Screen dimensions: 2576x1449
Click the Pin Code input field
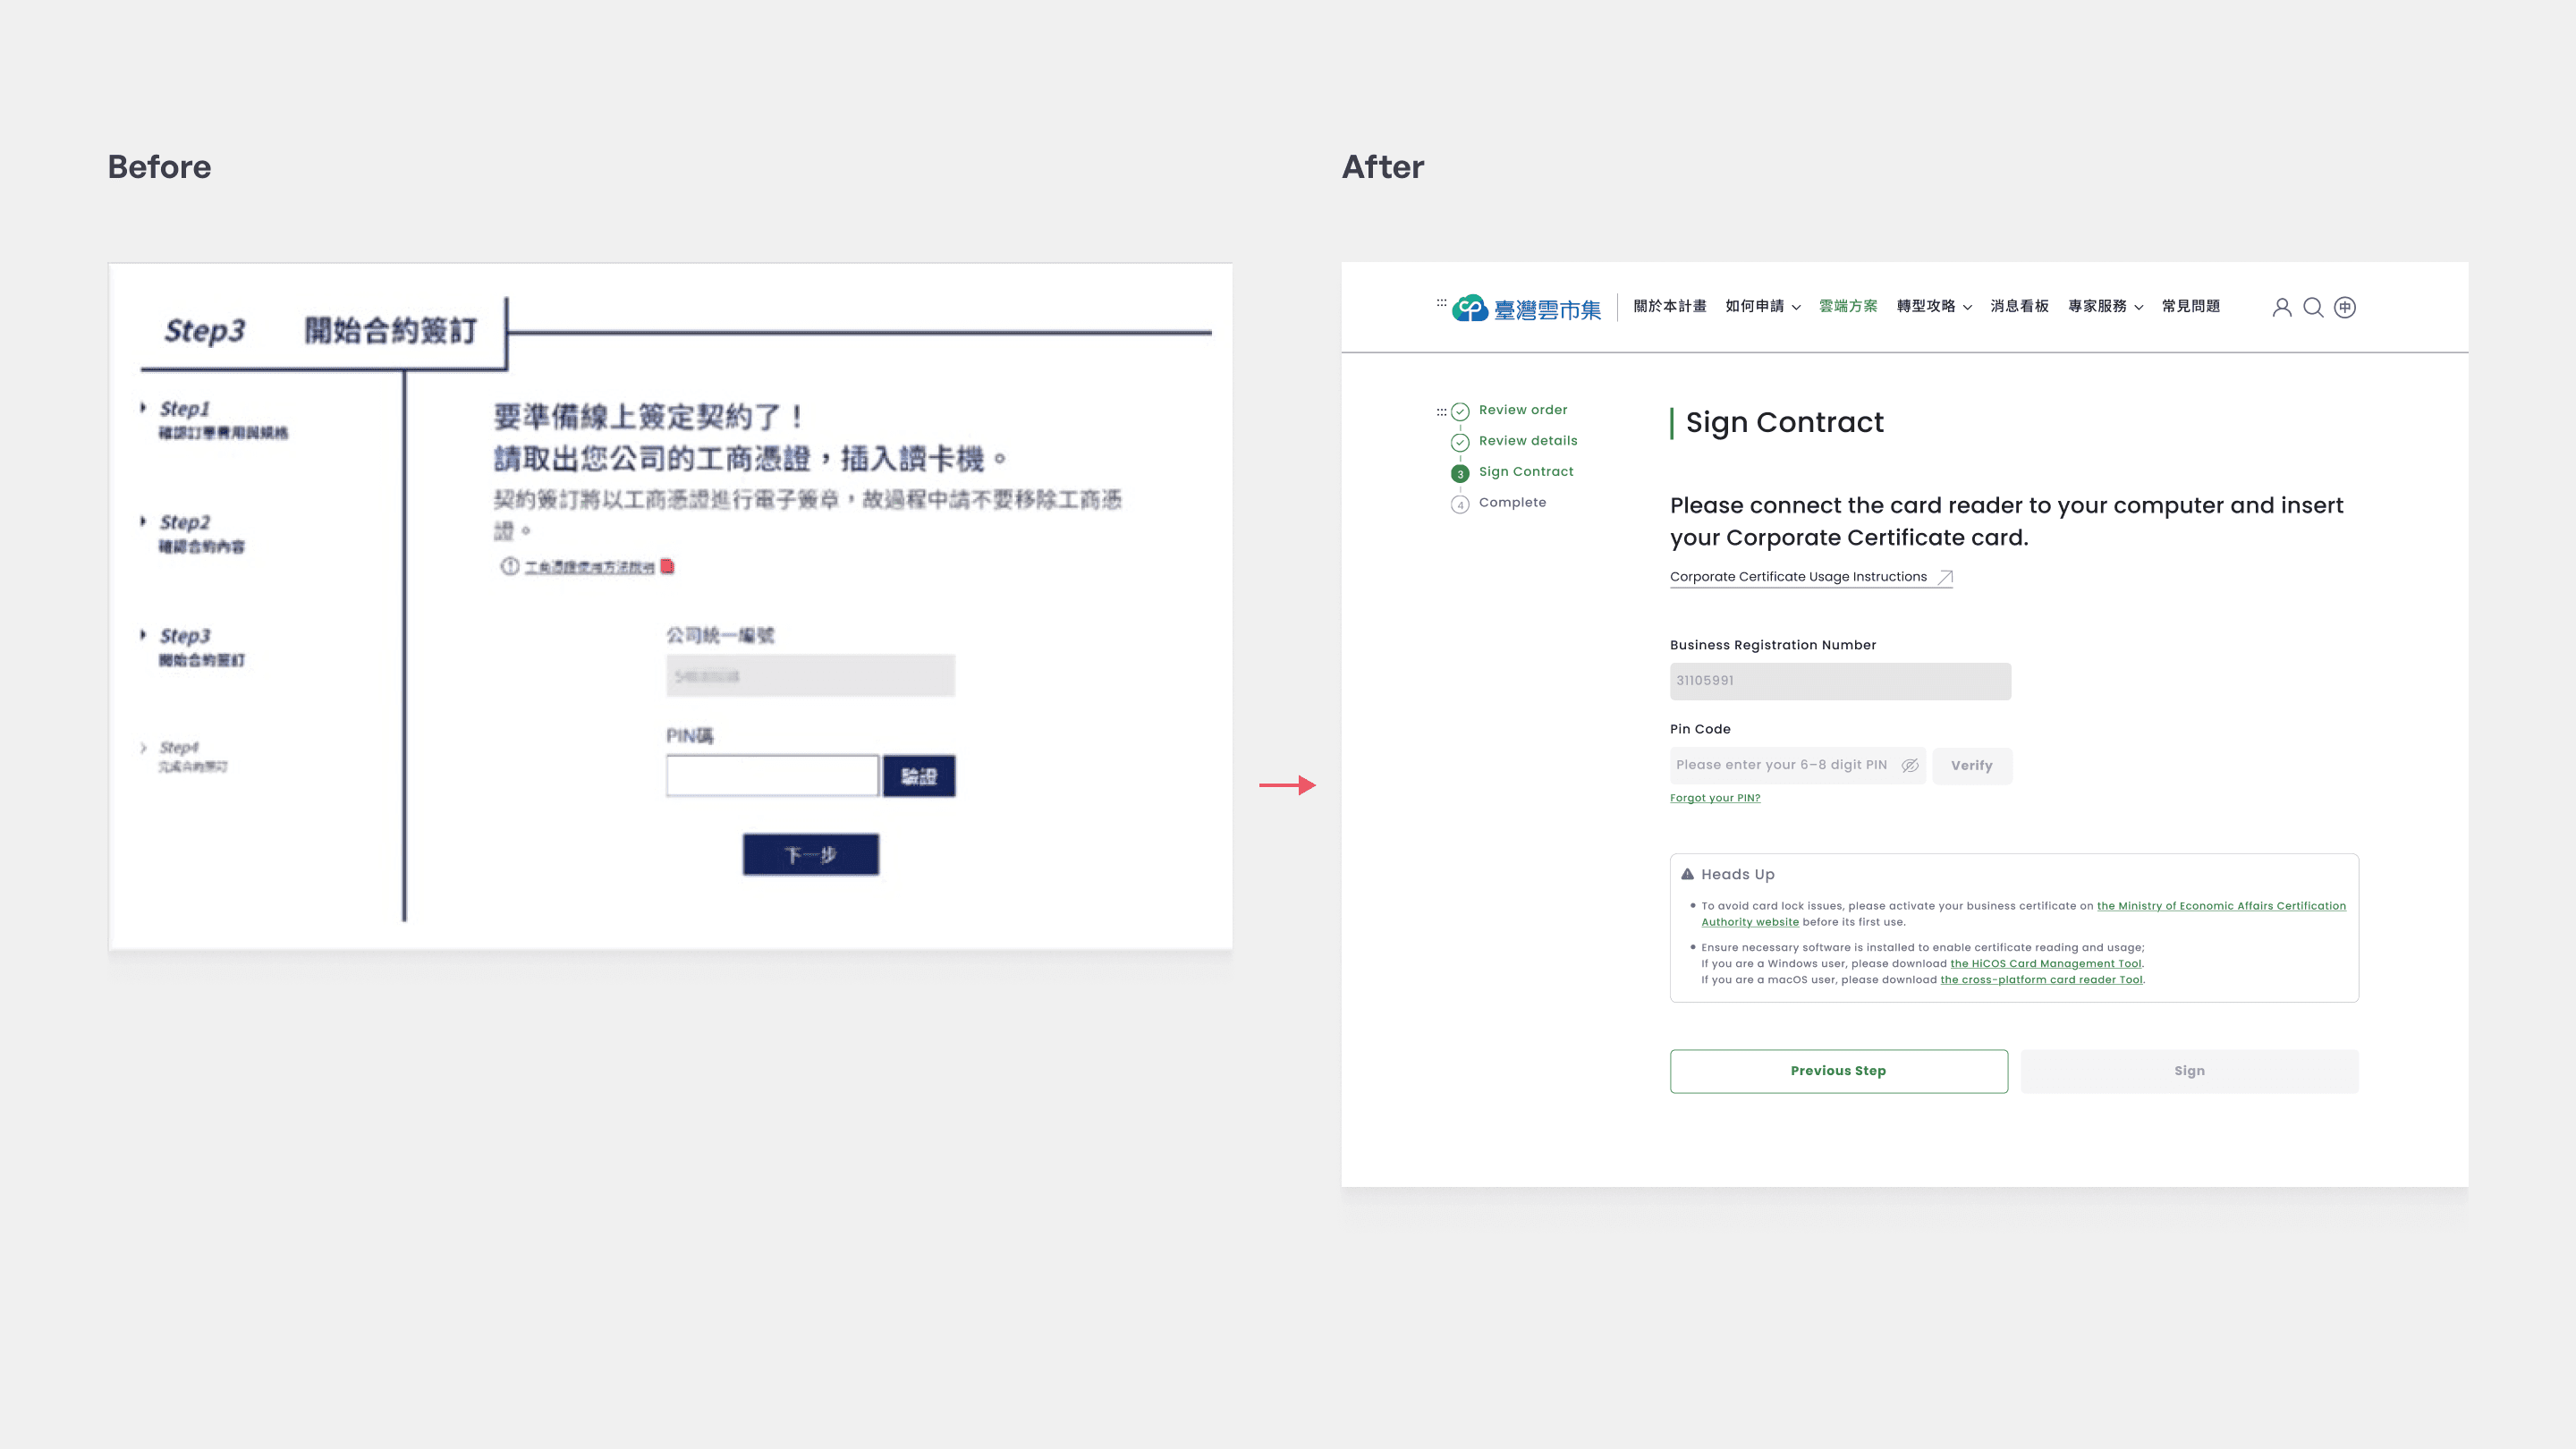coord(1781,765)
